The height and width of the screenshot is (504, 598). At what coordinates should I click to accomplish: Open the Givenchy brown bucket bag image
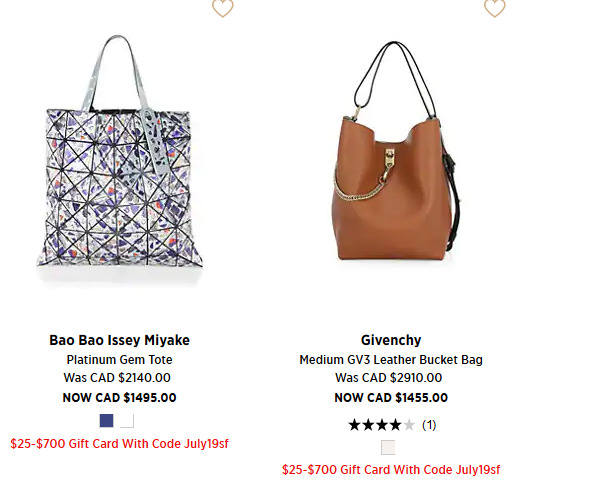coord(395,151)
